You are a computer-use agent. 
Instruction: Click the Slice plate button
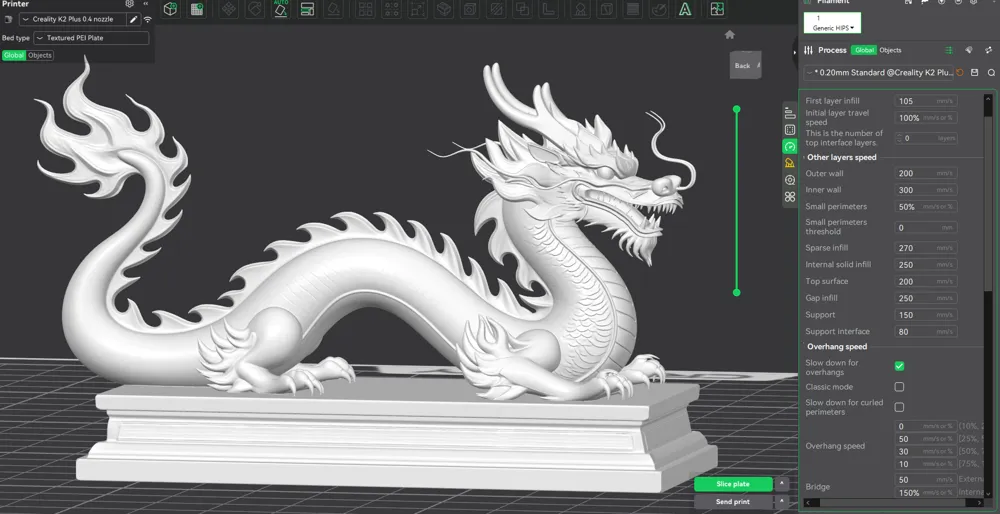coord(733,484)
